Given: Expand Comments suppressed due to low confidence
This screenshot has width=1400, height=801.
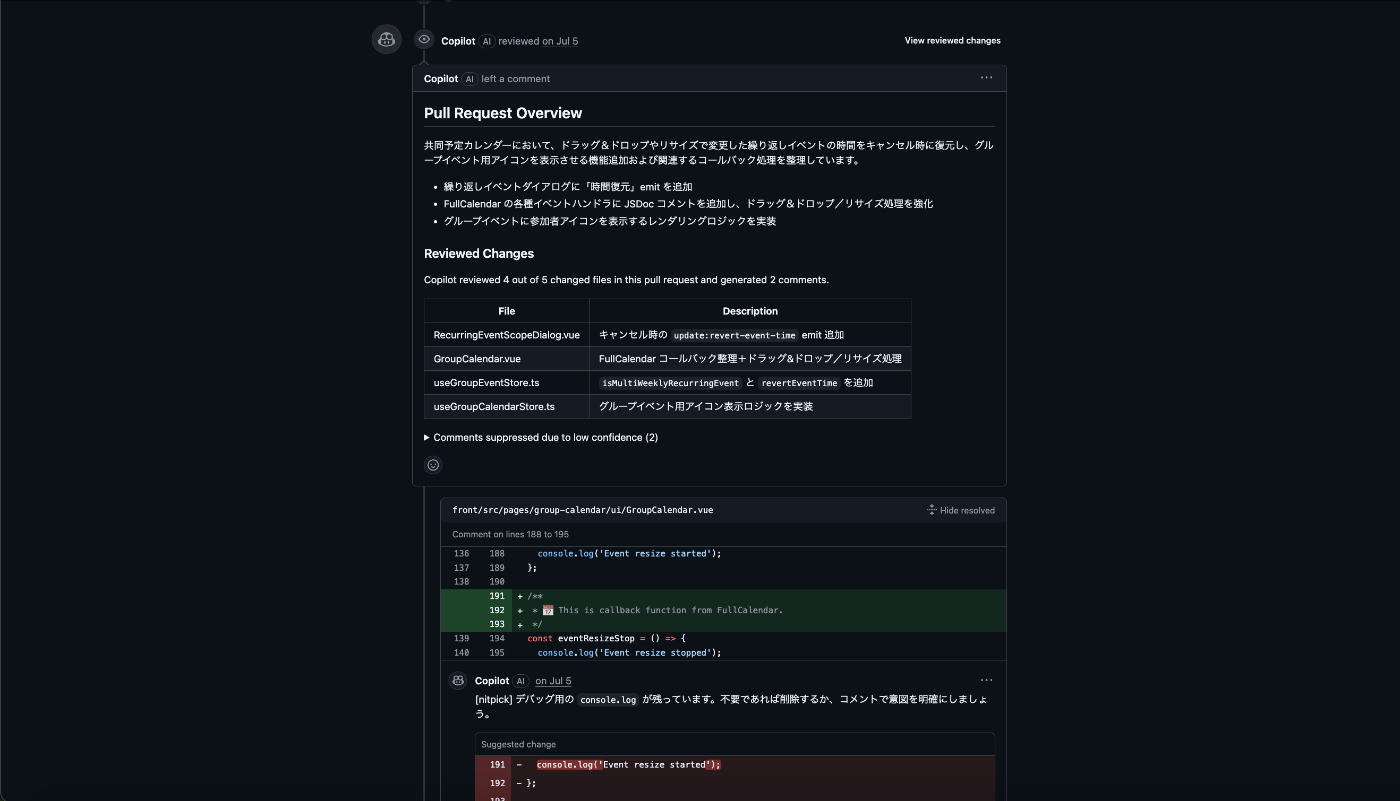Looking at the screenshot, I should pyautogui.click(x=541, y=438).
